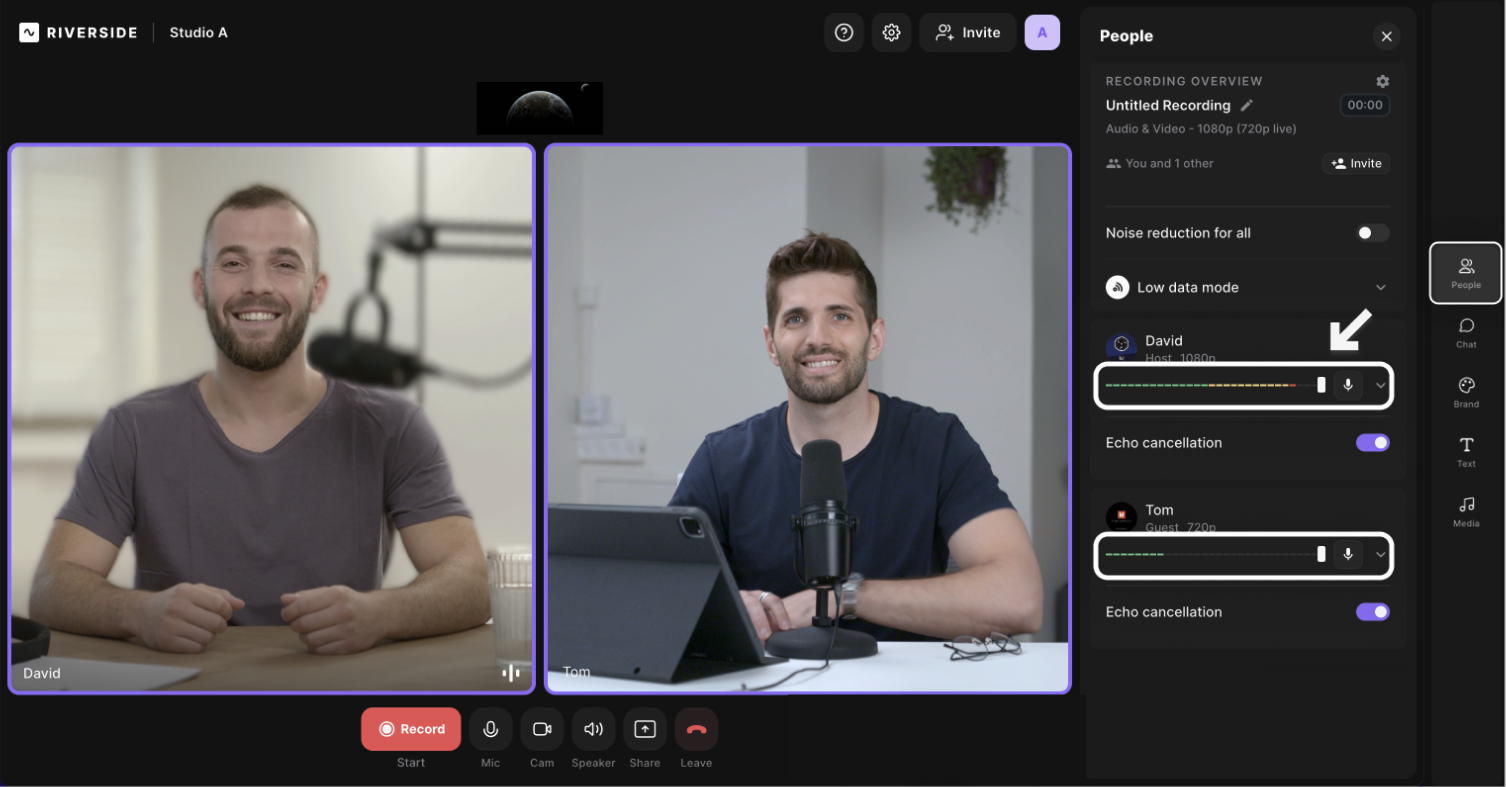
Task: Click the Share screen icon
Action: (x=645, y=729)
